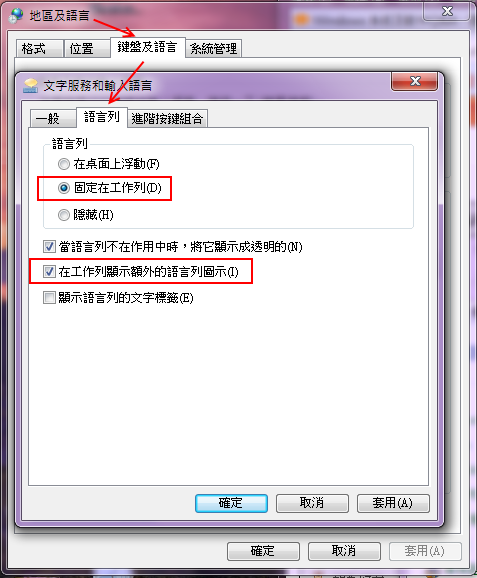Uncheck 在工作列顯示額外的語言列圖示
This screenshot has height=578, width=477.
[49, 272]
